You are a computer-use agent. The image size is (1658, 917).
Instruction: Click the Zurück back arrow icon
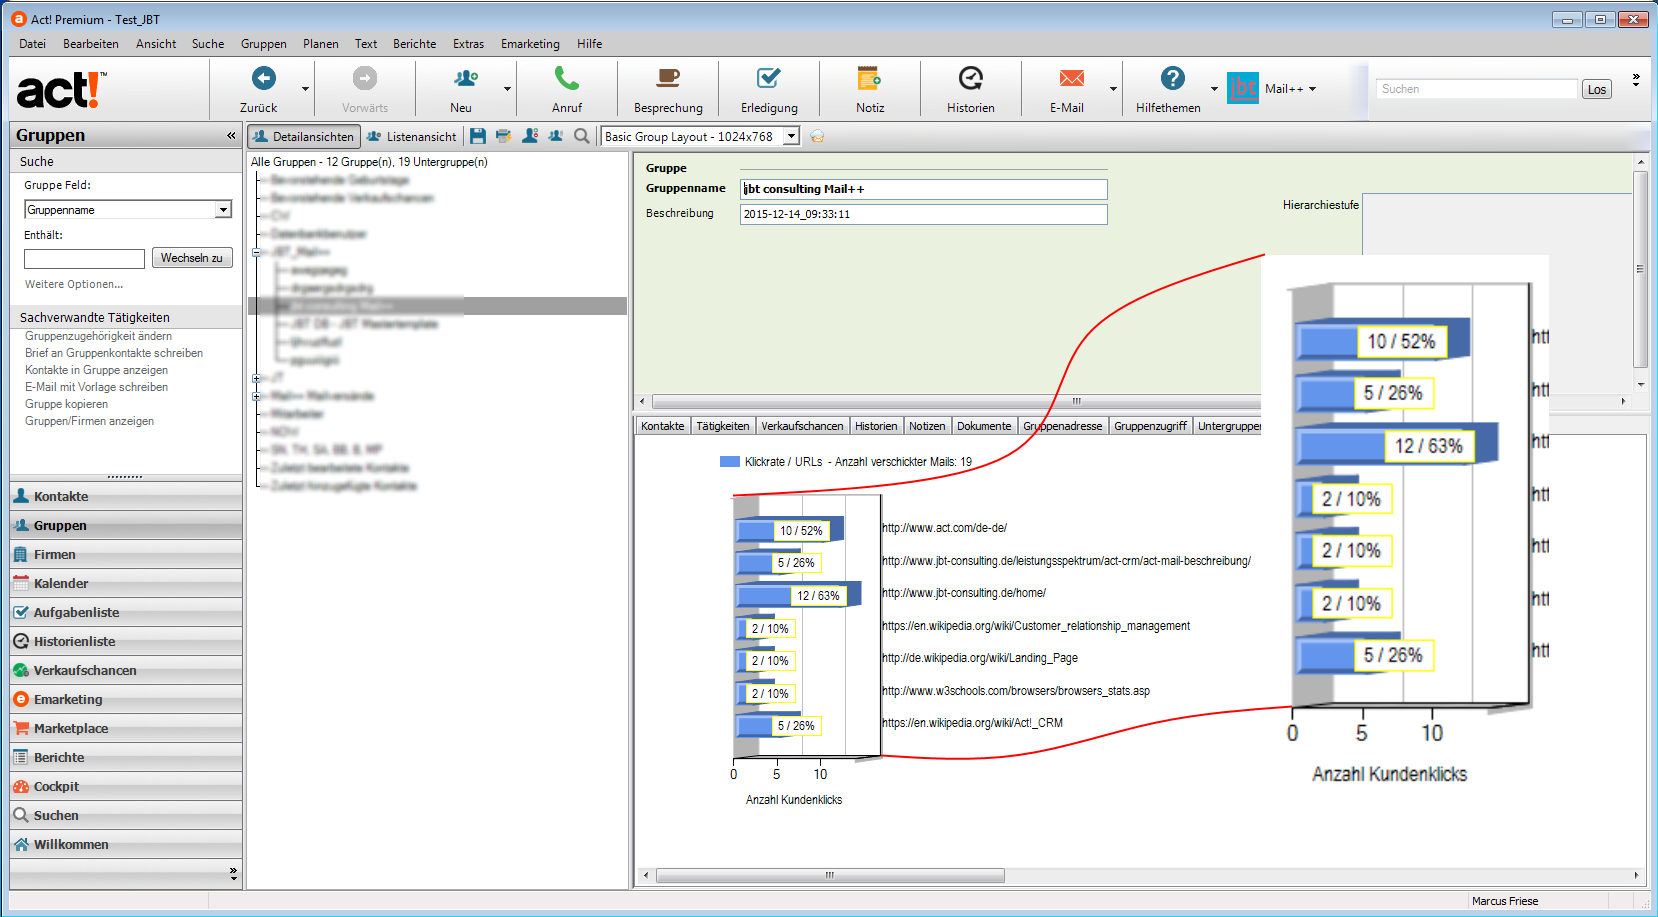pyautogui.click(x=264, y=78)
